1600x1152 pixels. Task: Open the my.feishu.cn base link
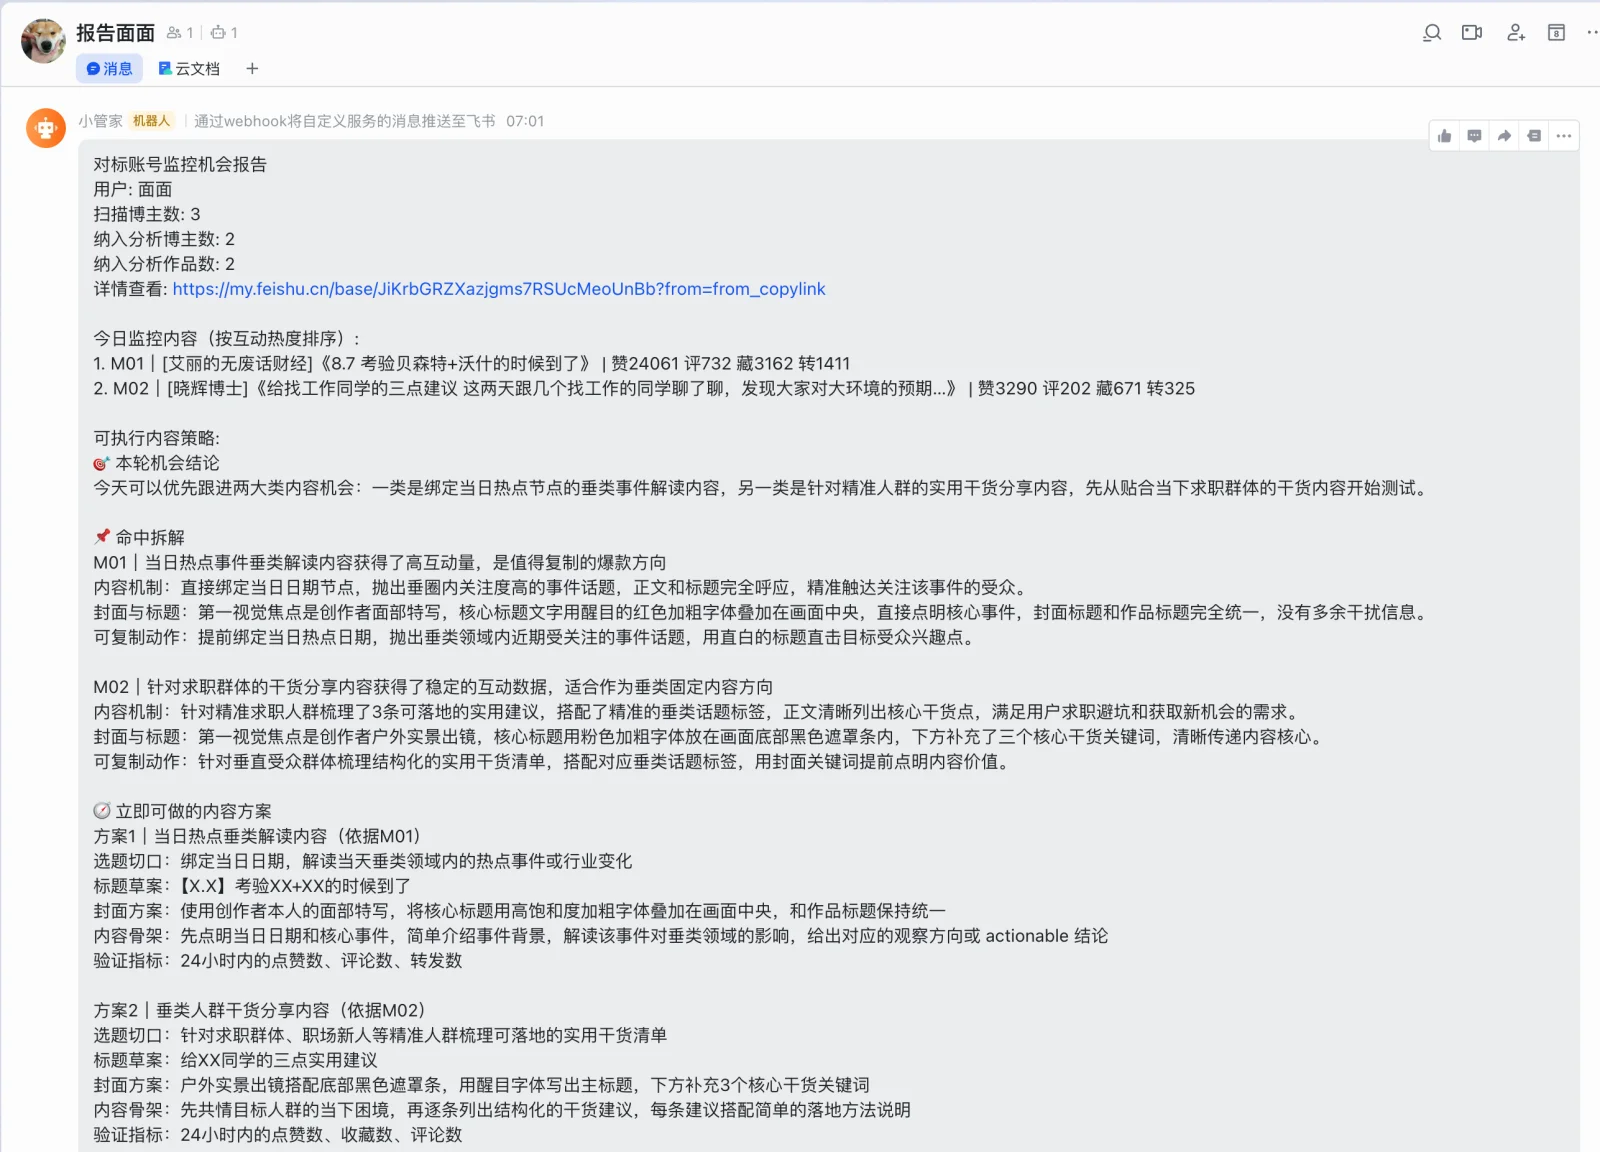499,289
